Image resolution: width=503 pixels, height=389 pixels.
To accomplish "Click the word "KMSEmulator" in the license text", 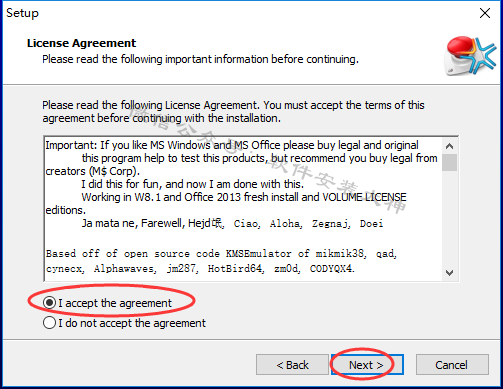I will [x=259, y=254].
